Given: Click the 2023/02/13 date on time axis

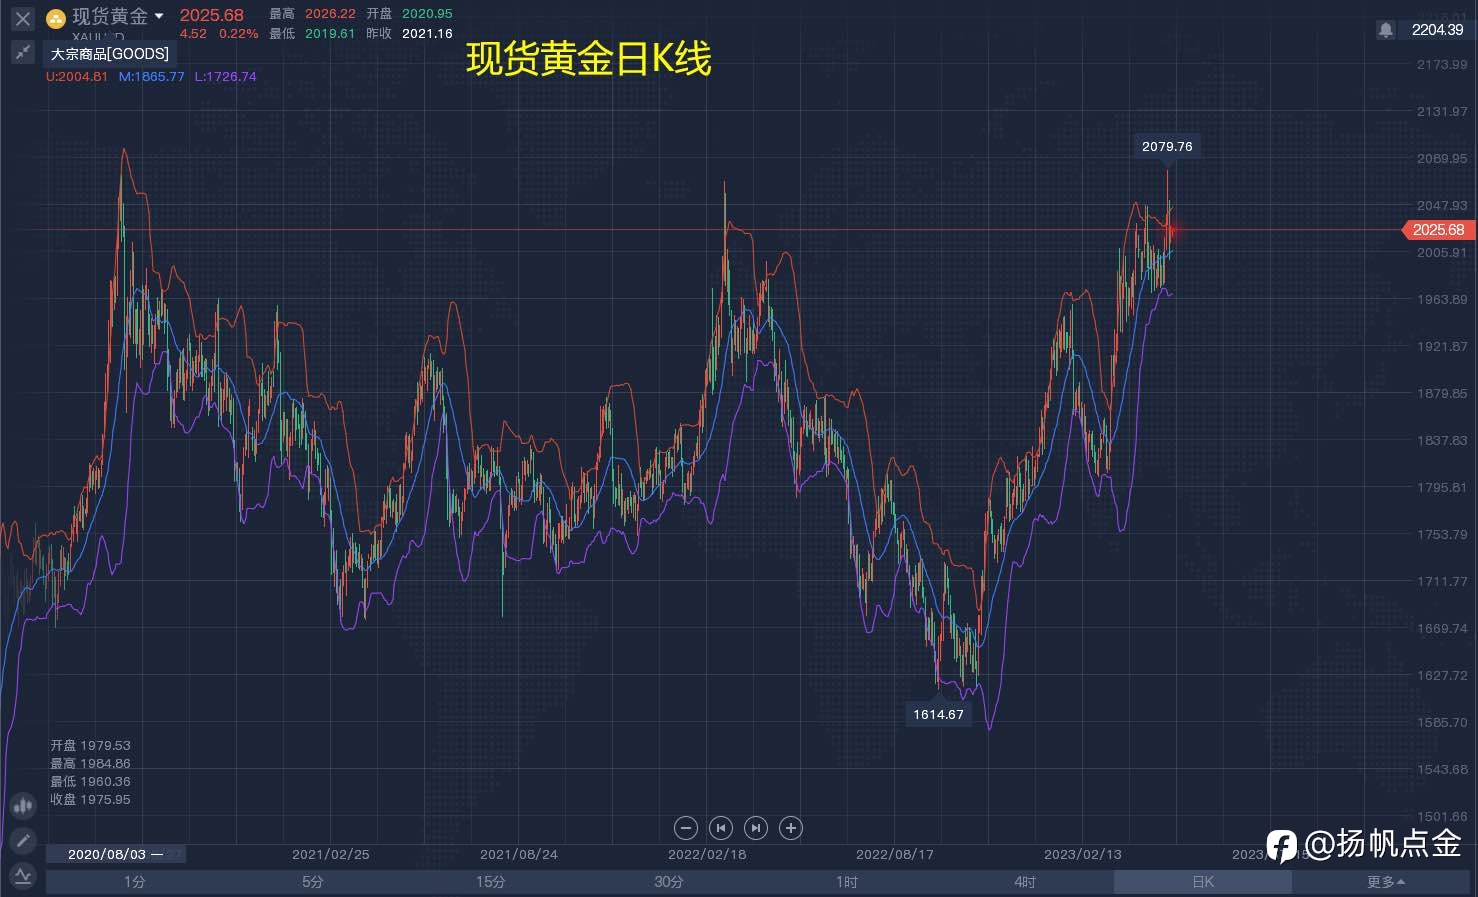Looking at the screenshot, I should pos(1083,855).
